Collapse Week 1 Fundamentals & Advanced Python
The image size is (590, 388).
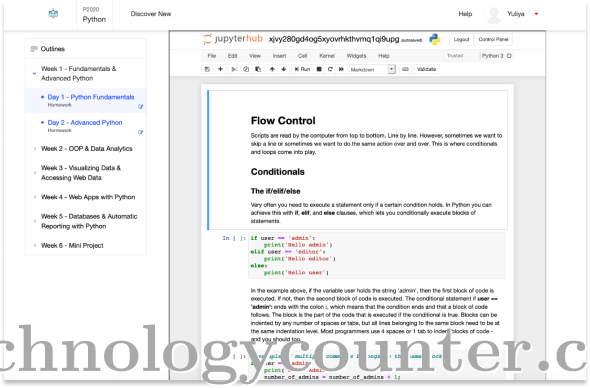[x=34, y=73]
